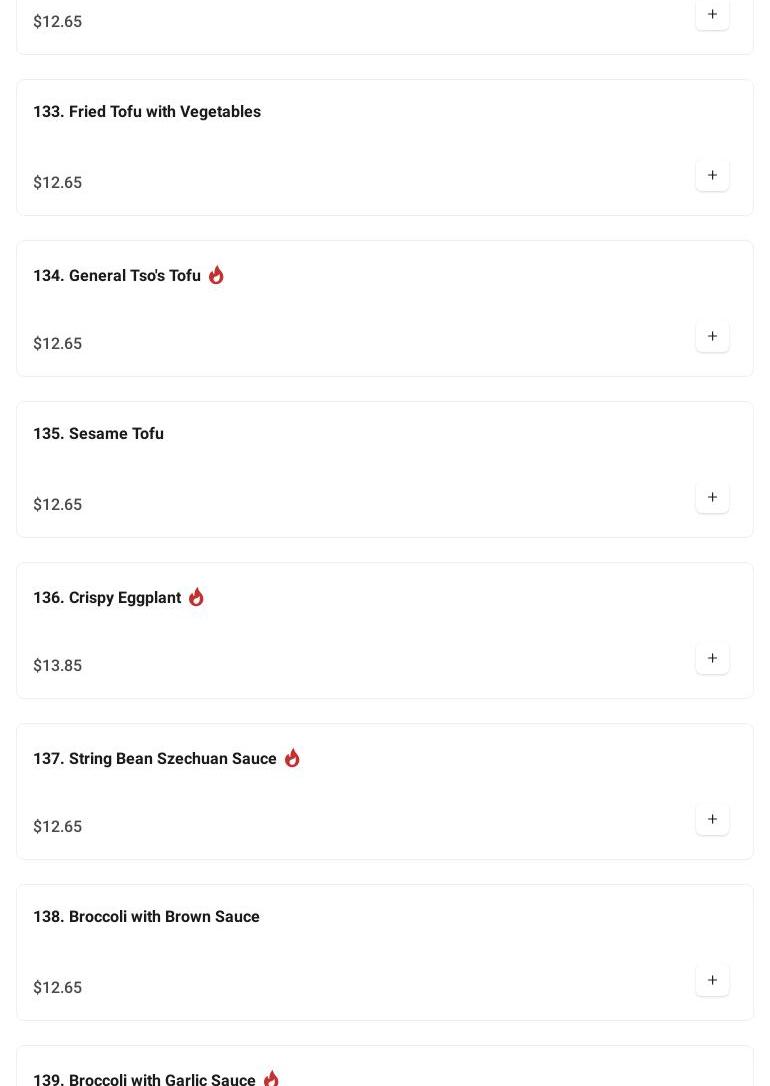The image size is (770, 1086).
Task: View 137. String Bean Szechuan Sauce
Action: tap(155, 759)
